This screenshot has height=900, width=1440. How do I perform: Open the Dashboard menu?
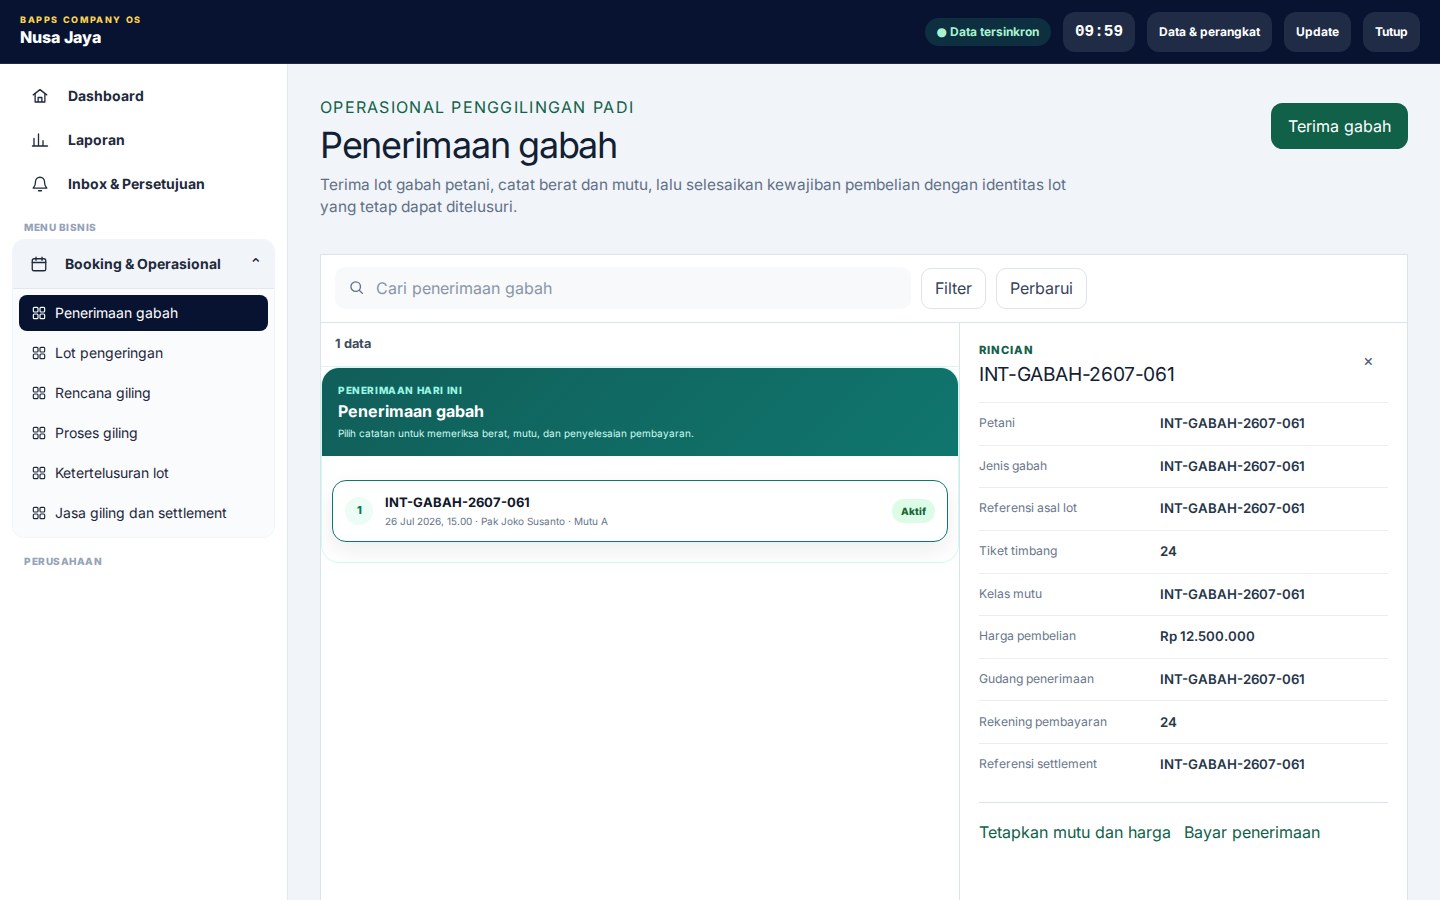point(143,96)
